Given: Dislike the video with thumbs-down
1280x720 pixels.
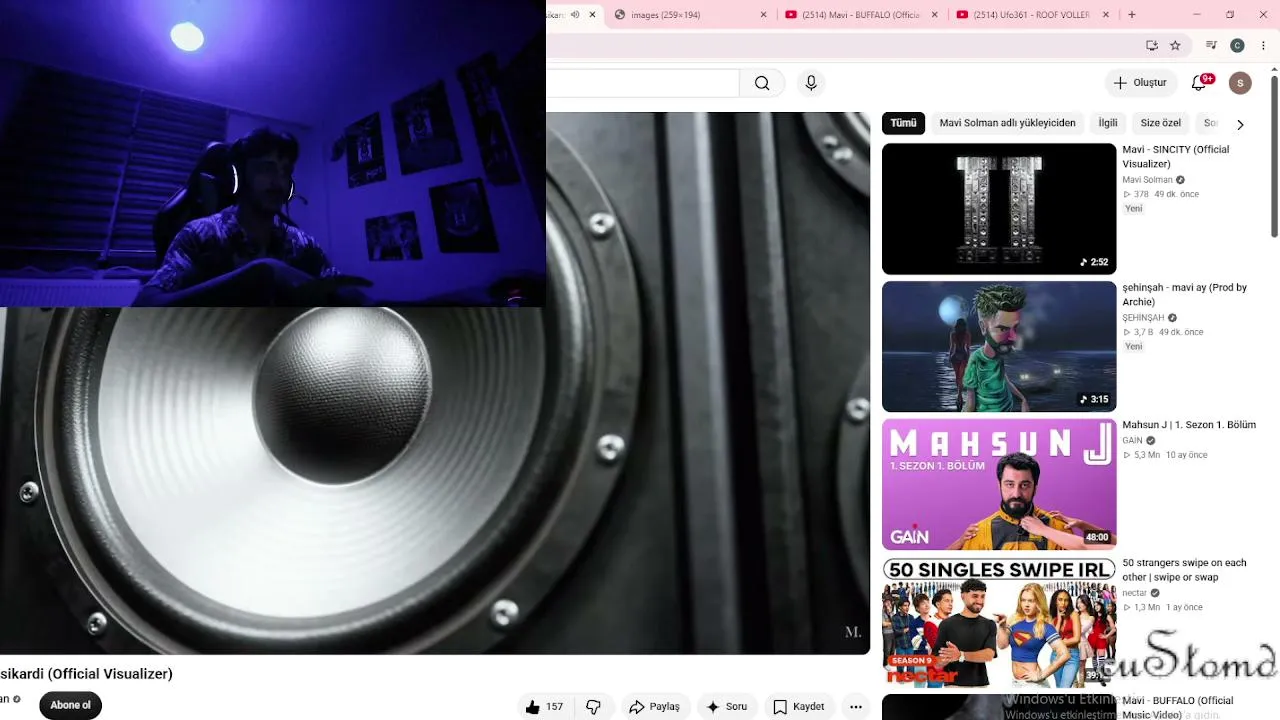Looking at the screenshot, I should click(x=594, y=707).
